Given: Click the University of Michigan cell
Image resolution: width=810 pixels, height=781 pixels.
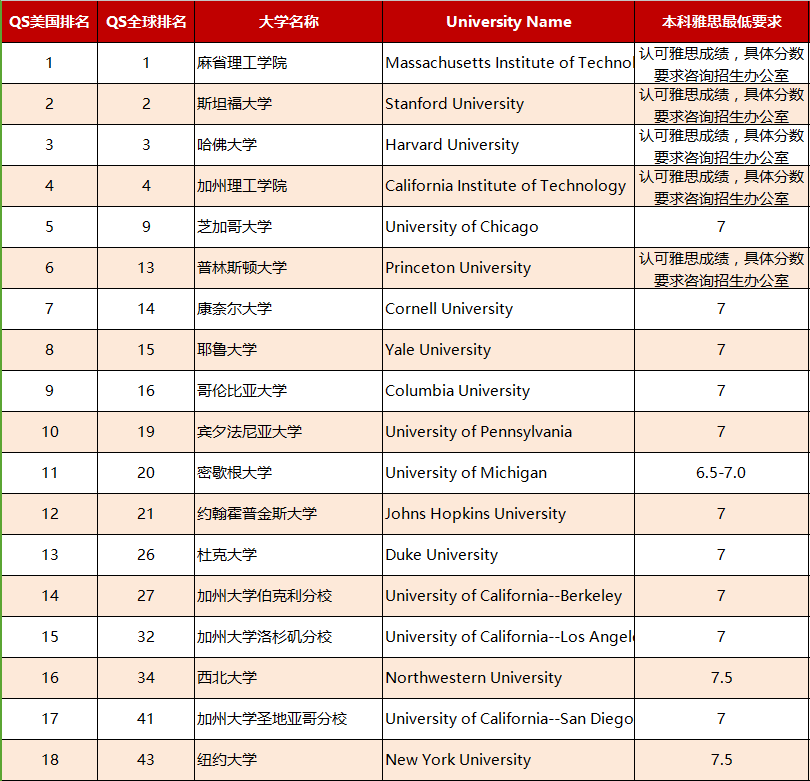Looking at the screenshot, I should click(508, 473).
